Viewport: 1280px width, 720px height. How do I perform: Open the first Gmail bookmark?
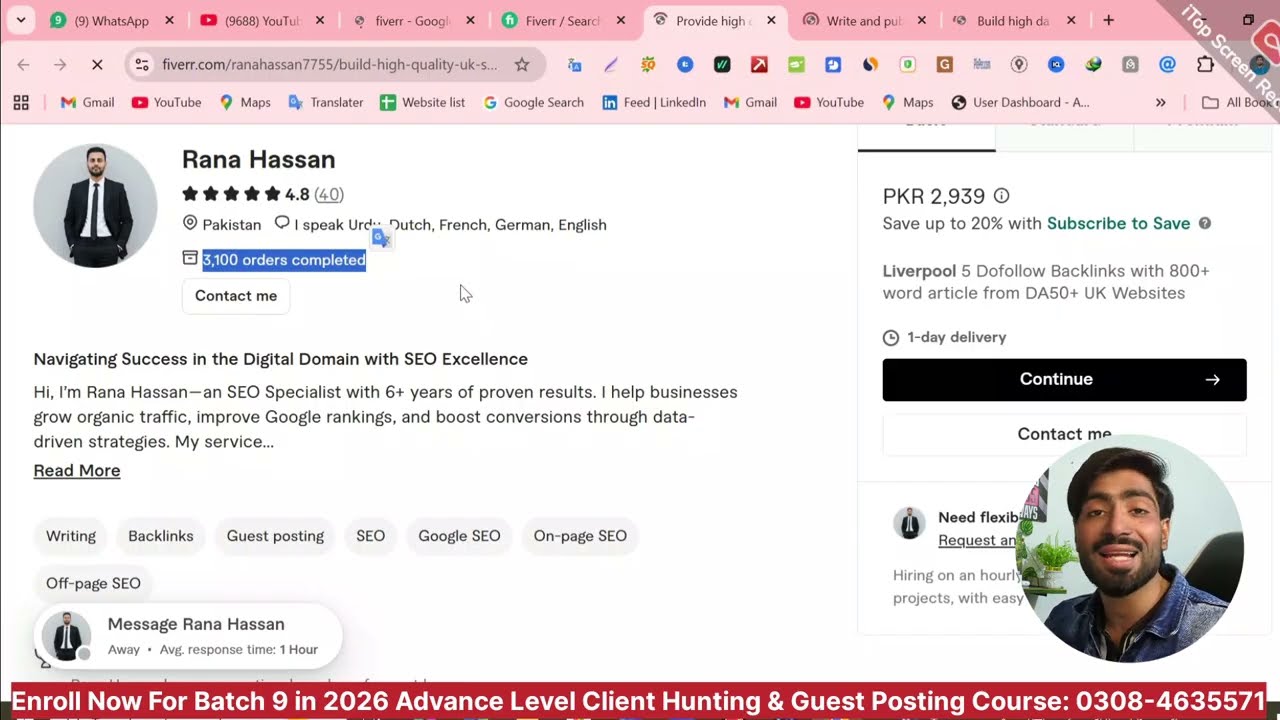pos(87,102)
